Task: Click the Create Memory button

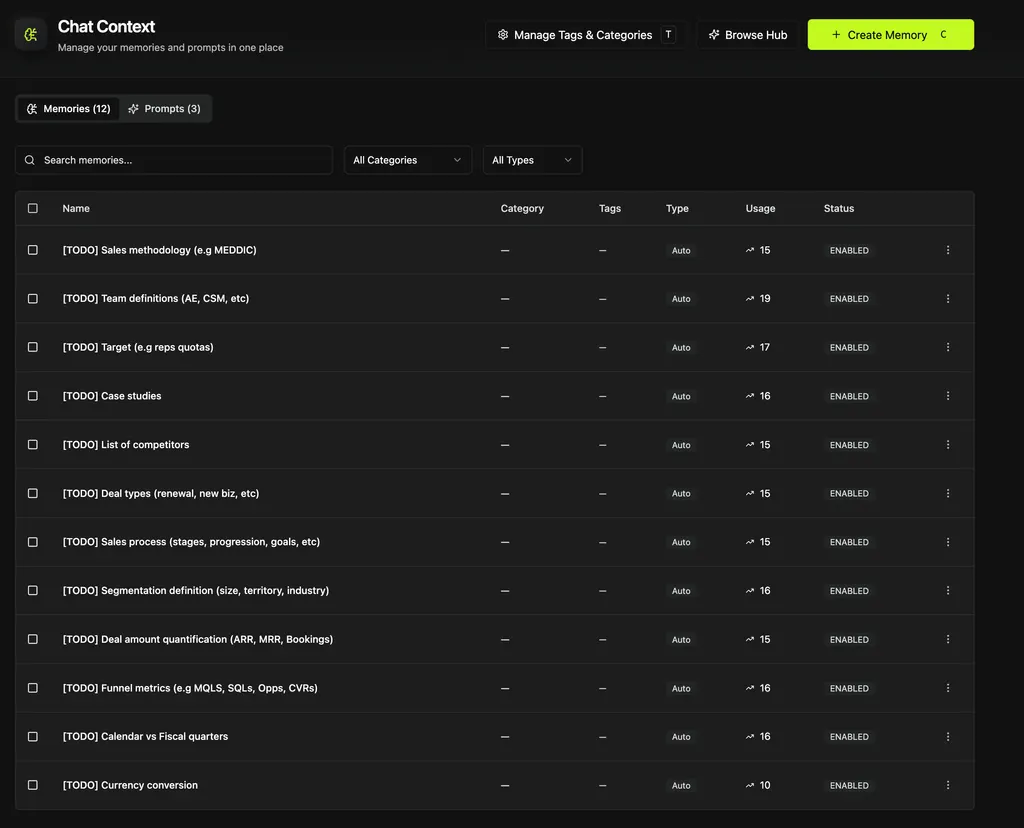Action: [x=890, y=35]
